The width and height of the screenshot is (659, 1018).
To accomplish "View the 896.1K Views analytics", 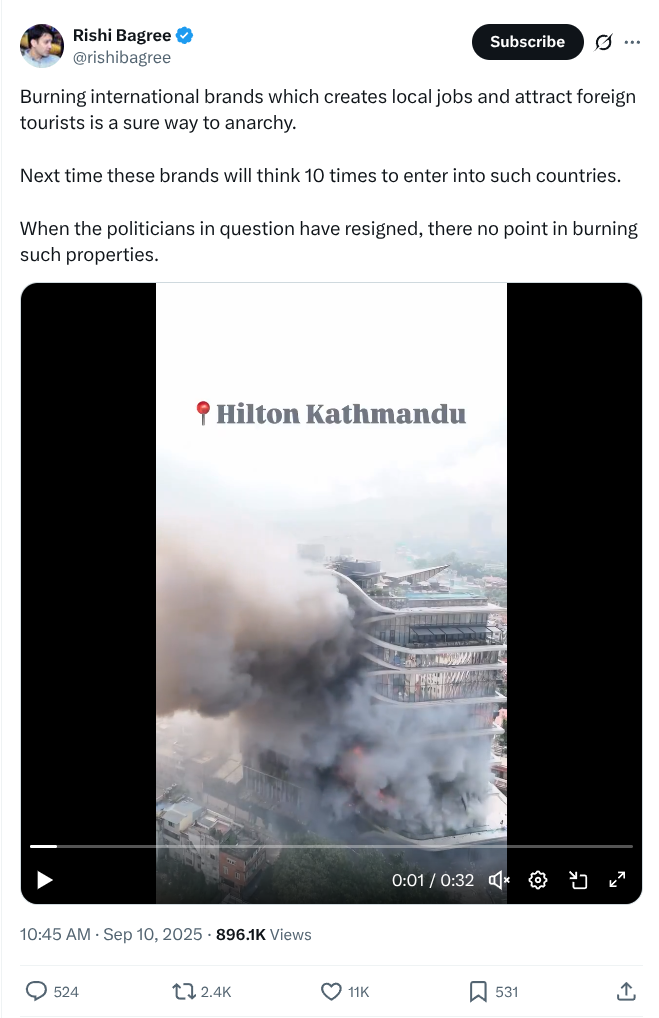I will pos(264,934).
